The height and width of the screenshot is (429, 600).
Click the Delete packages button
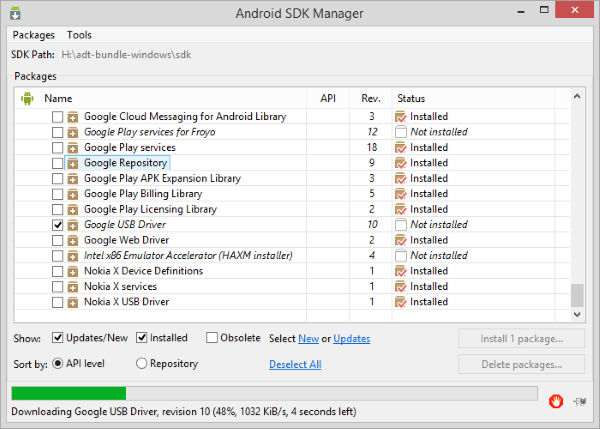[x=521, y=364]
